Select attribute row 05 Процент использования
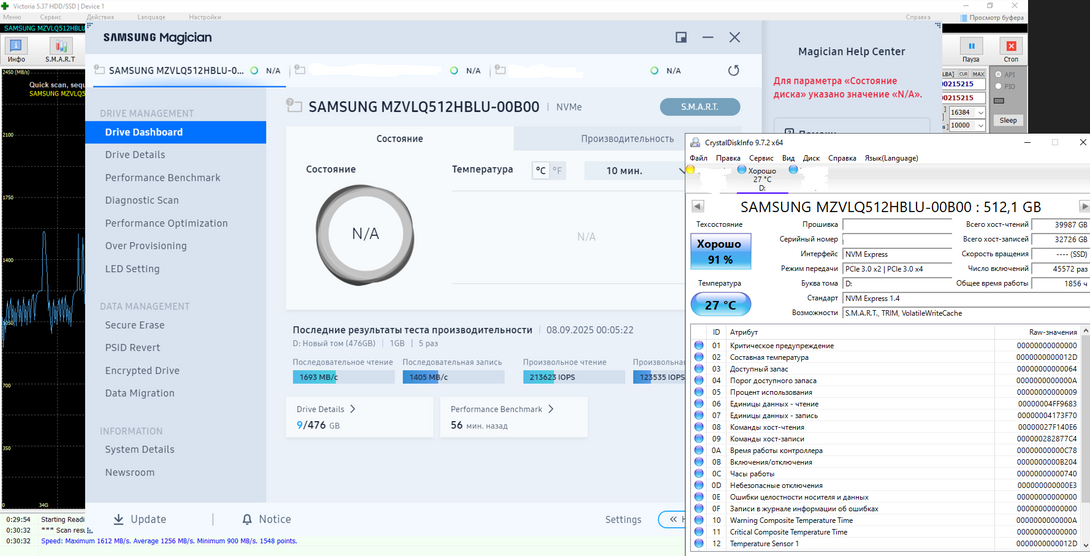Image resolution: width=1090 pixels, height=556 pixels. click(886, 392)
